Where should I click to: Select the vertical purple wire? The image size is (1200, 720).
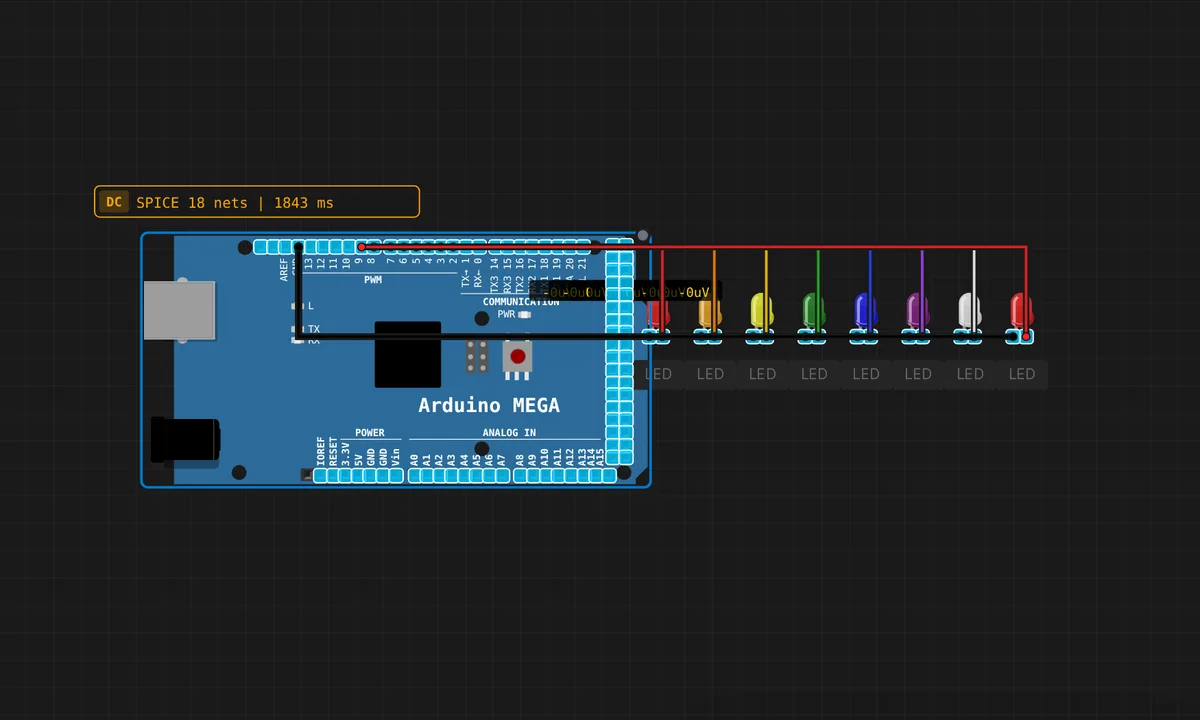pos(922,275)
